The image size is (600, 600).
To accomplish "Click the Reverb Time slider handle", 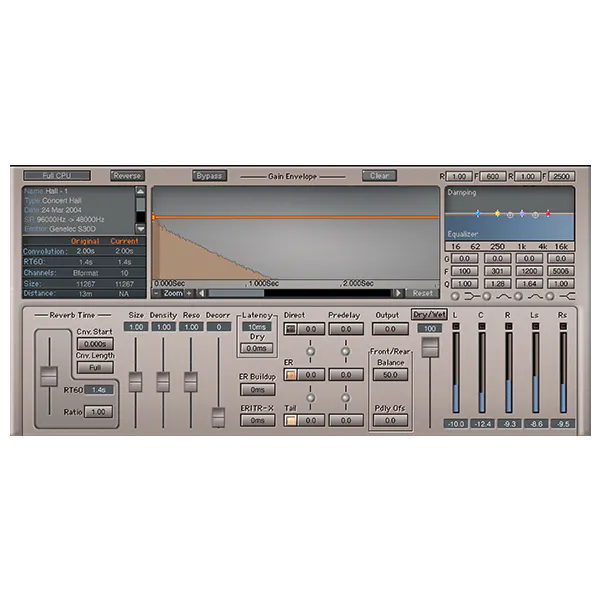I will 49,377.
